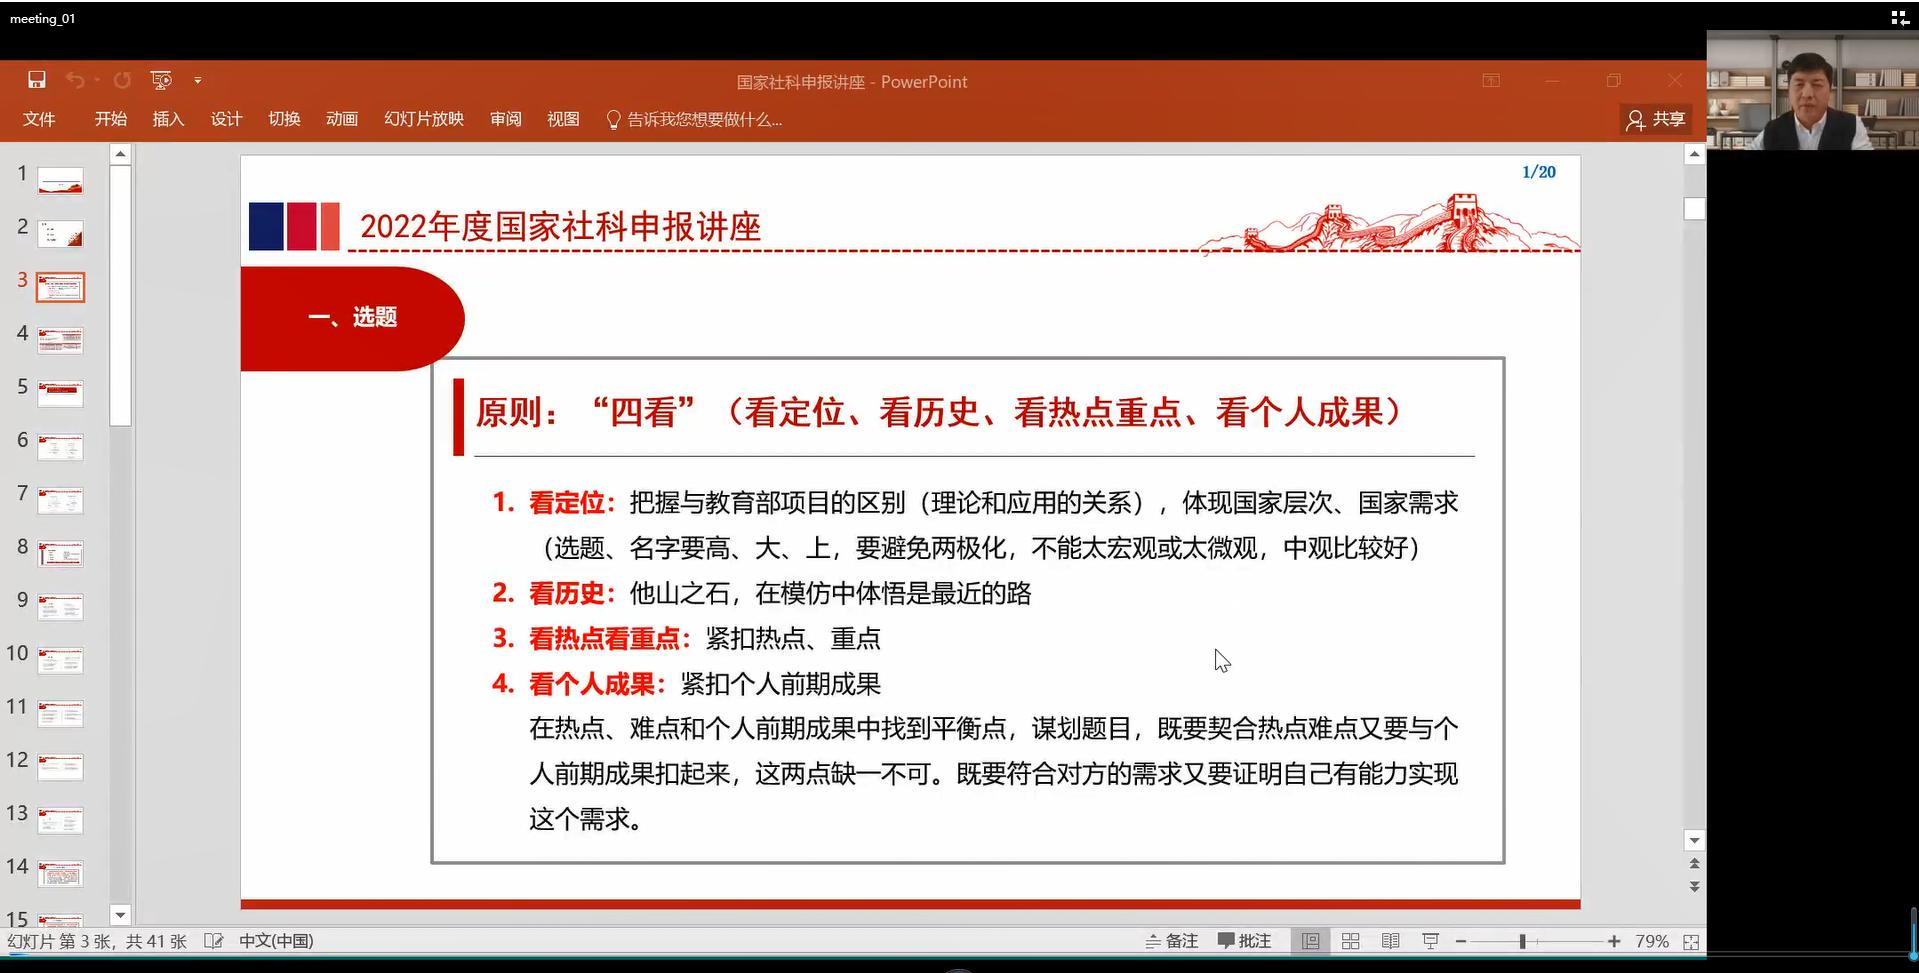Viewport: 1919px width, 973px height.
Task: Select slide 8 thumbnail in panel
Action: click(x=60, y=554)
